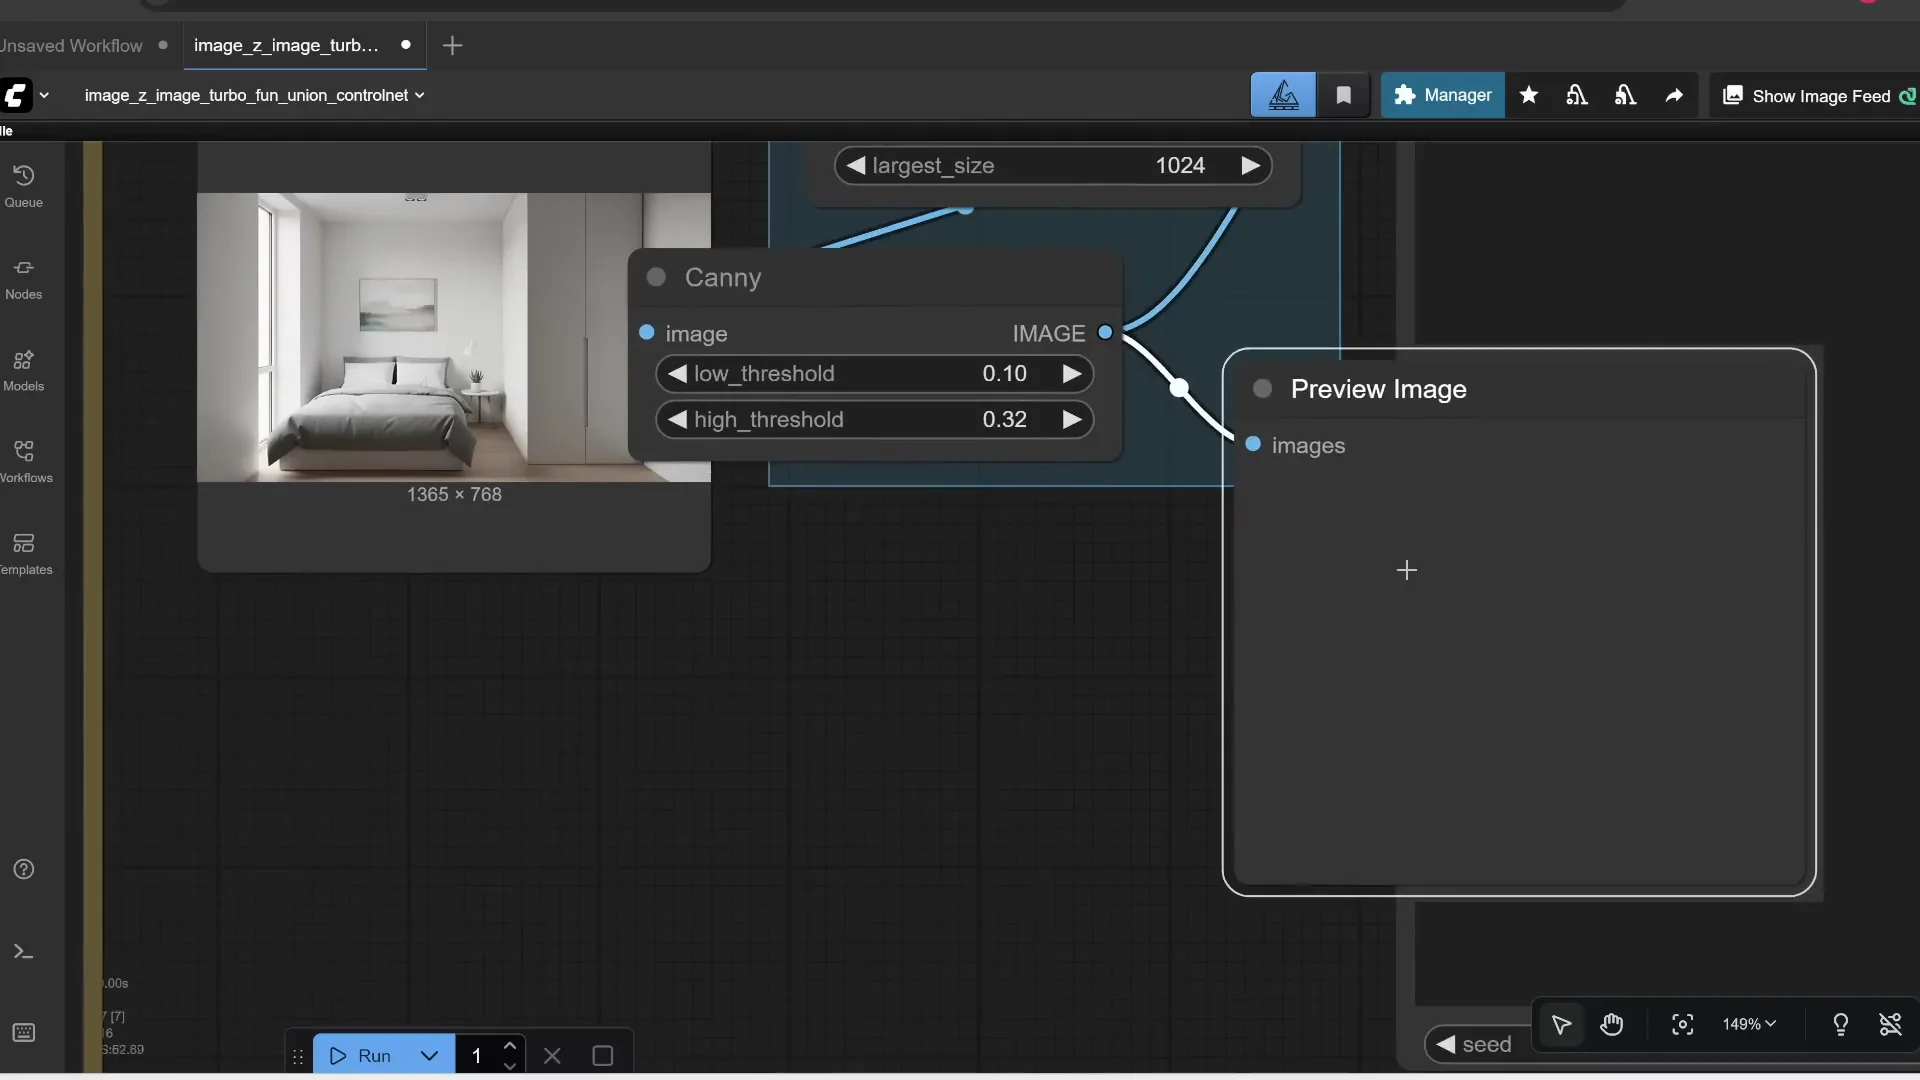Screen dimensions: 1920x1080
Task: Toggle the link visibility icon at bottom right
Action: point(1891,1024)
